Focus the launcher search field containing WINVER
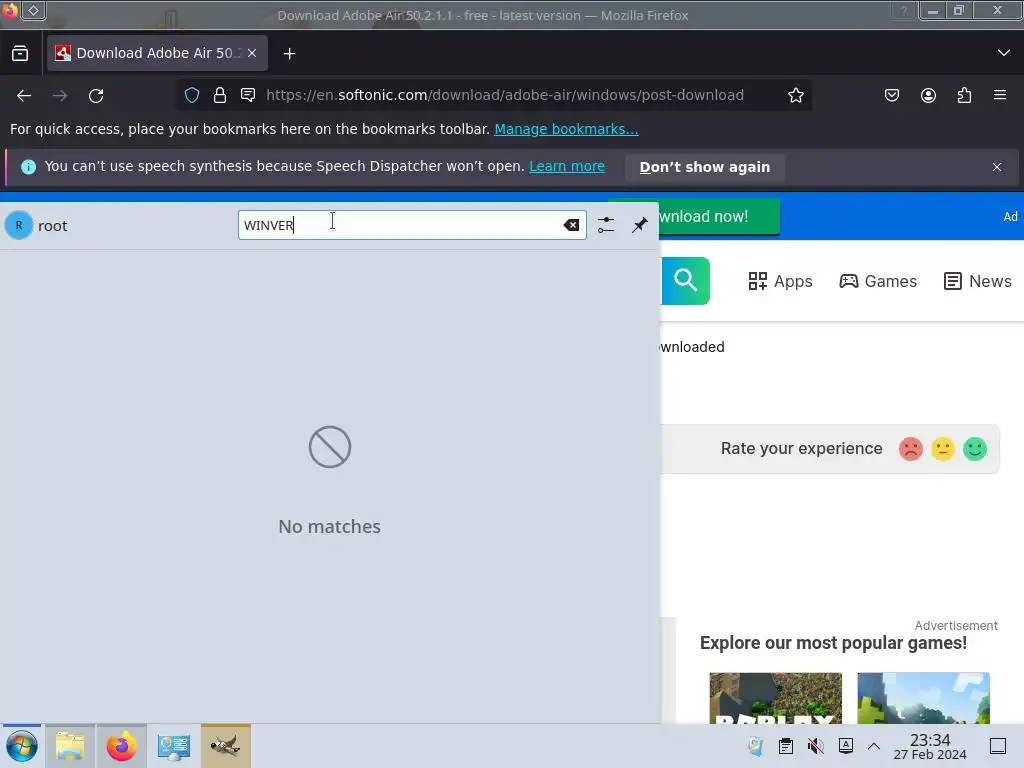The width and height of the screenshot is (1024, 768). point(412,225)
